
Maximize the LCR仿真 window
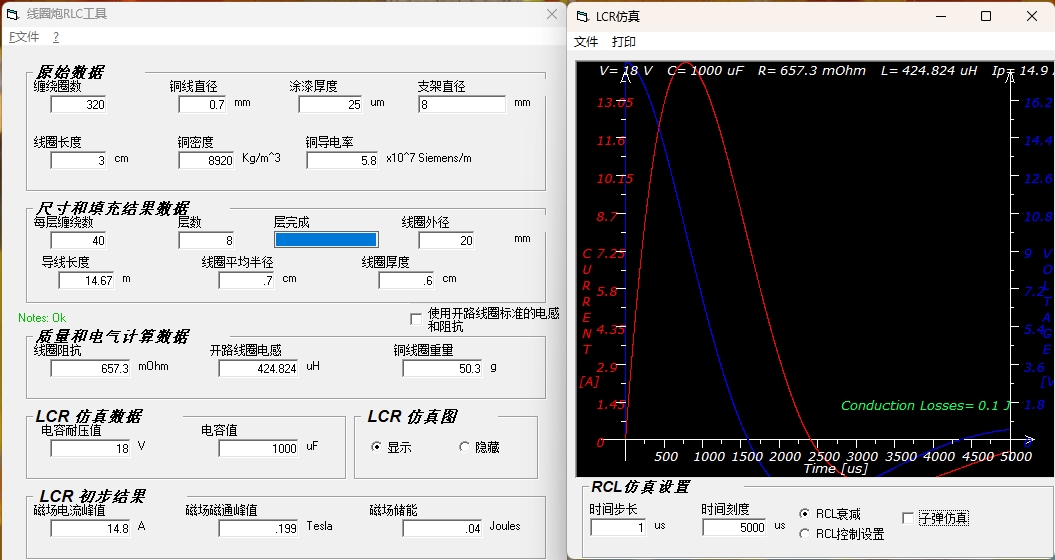click(x=986, y=16)
